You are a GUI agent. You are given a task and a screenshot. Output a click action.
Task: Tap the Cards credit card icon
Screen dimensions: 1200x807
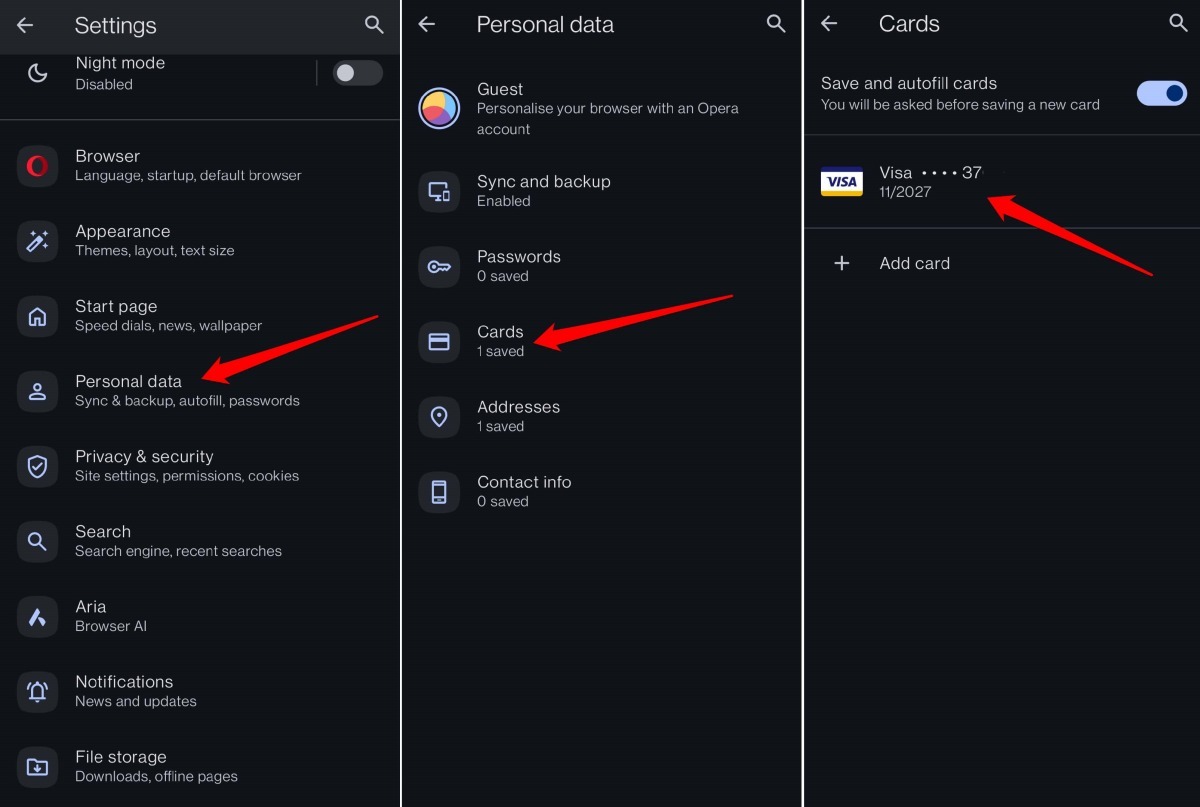439,341
